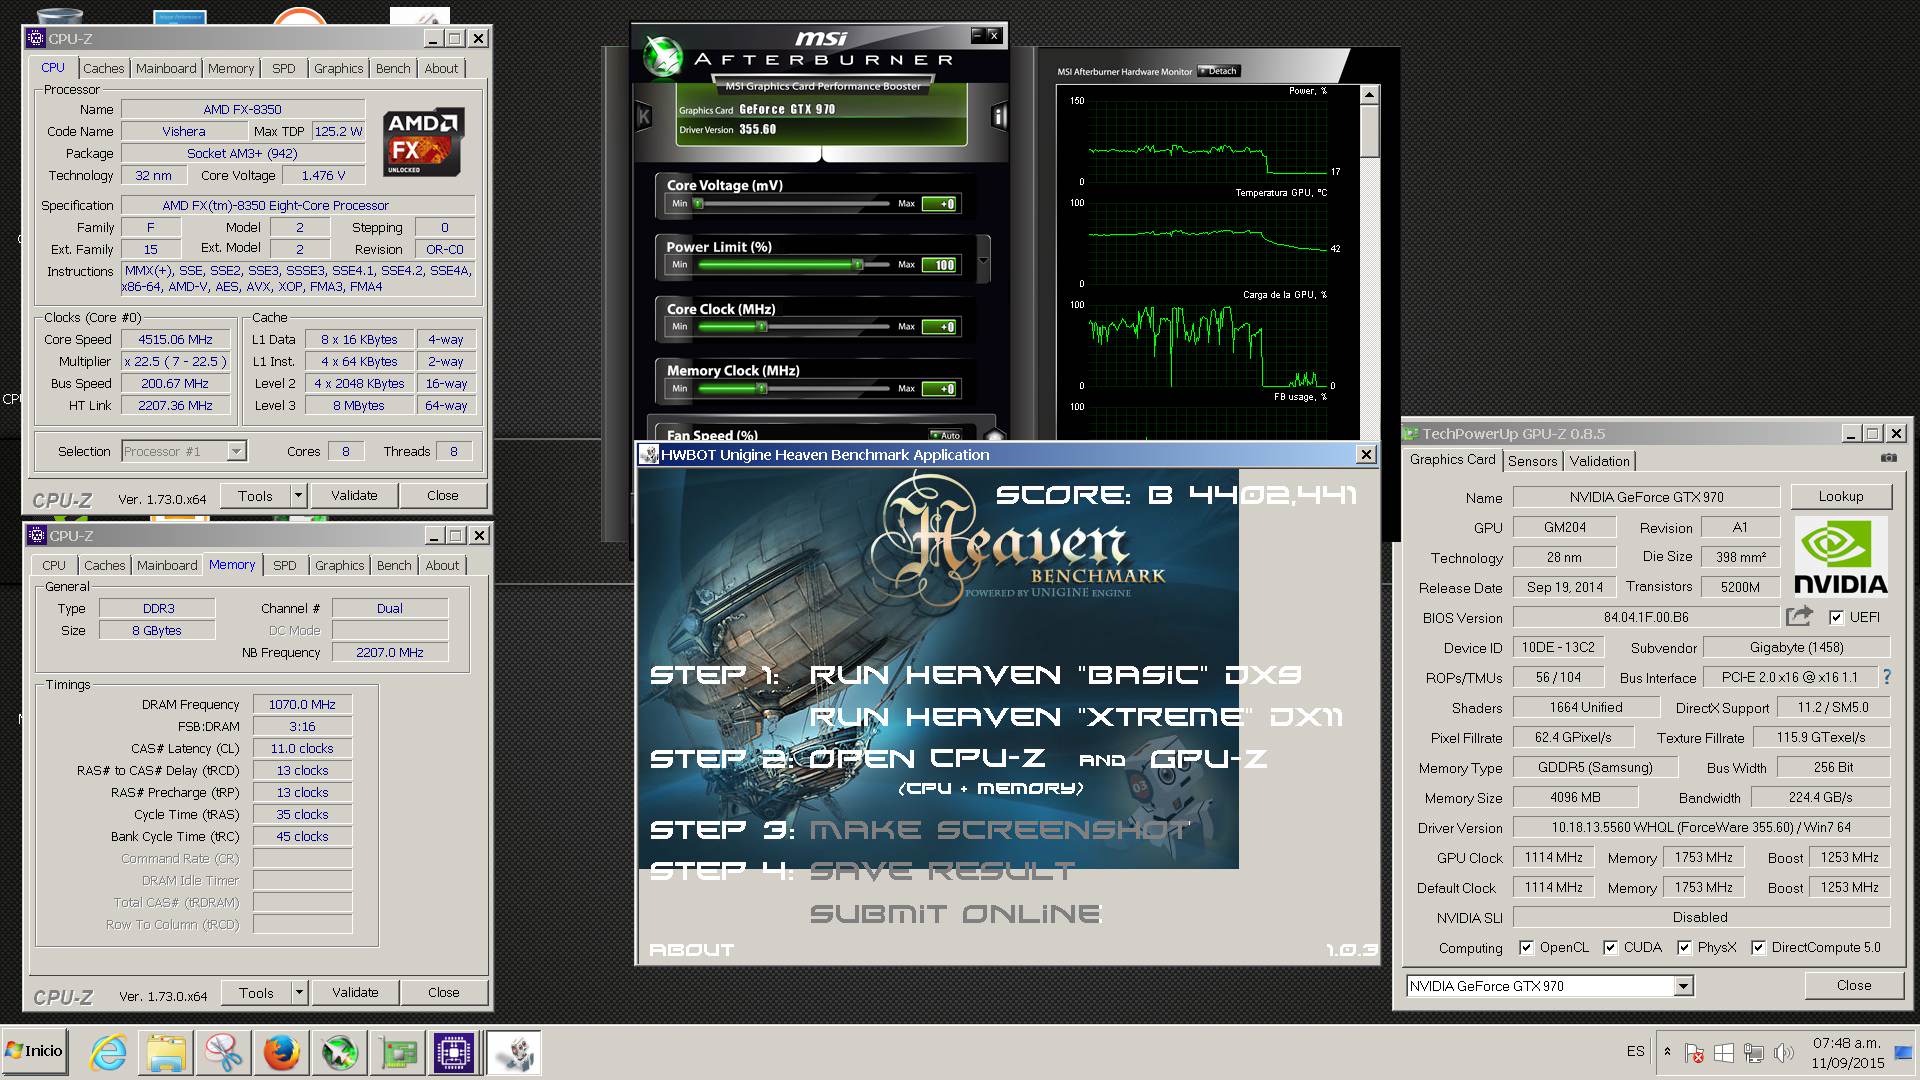Image resolution: width=1920 pixels, height=1080 pixels.
Task: Click the Core Clock slider
Action: coord(792,327)
